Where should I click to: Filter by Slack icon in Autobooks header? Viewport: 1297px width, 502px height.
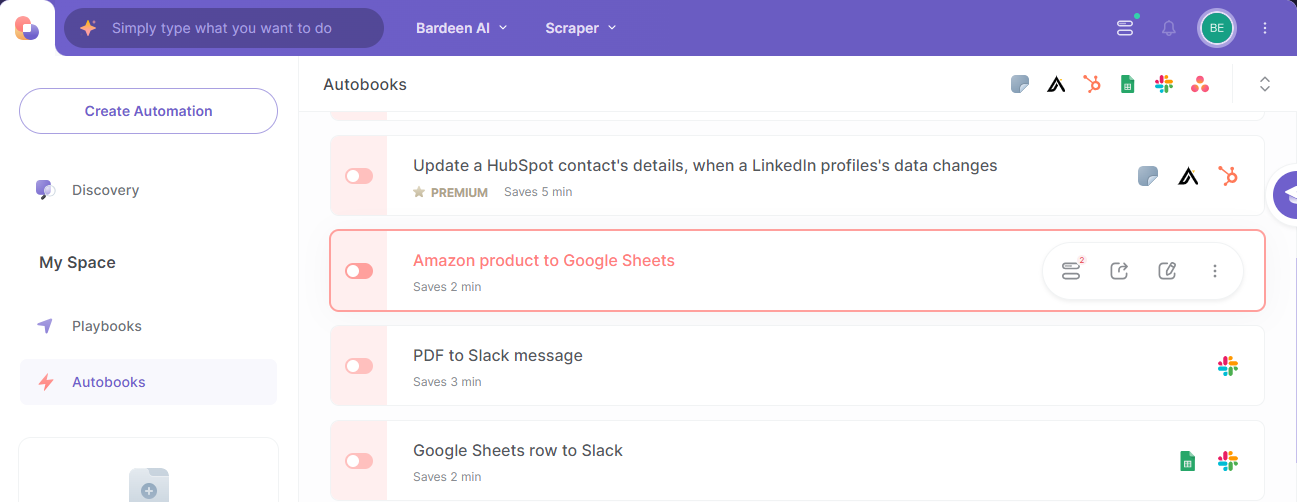coord(1164,85)
